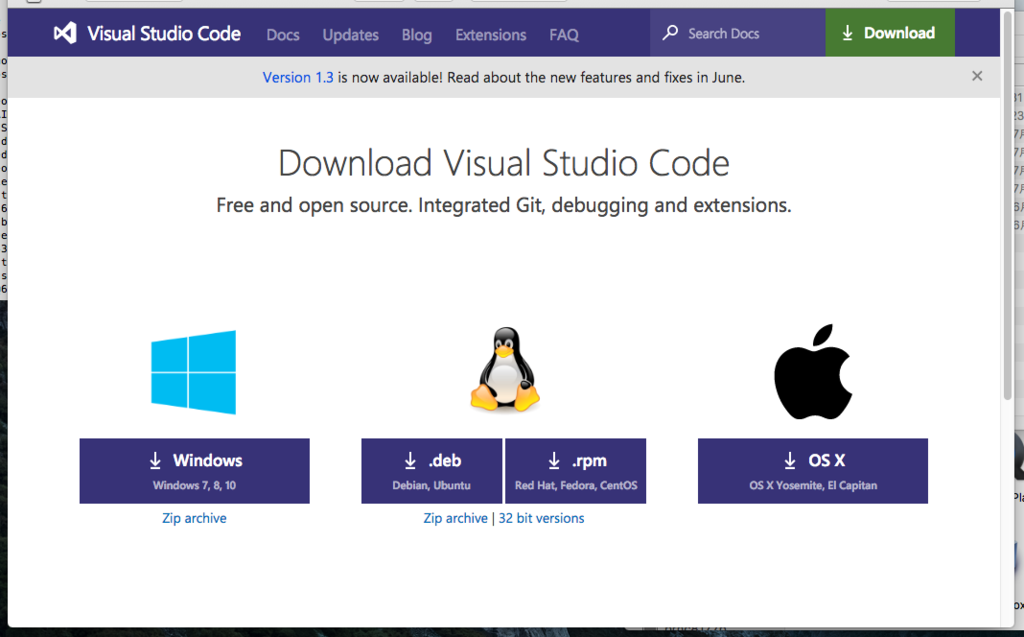Click the Visual Studio Code logo icon
The width and height of the screenshot is (1024, 637).
[x=65, y=33]
